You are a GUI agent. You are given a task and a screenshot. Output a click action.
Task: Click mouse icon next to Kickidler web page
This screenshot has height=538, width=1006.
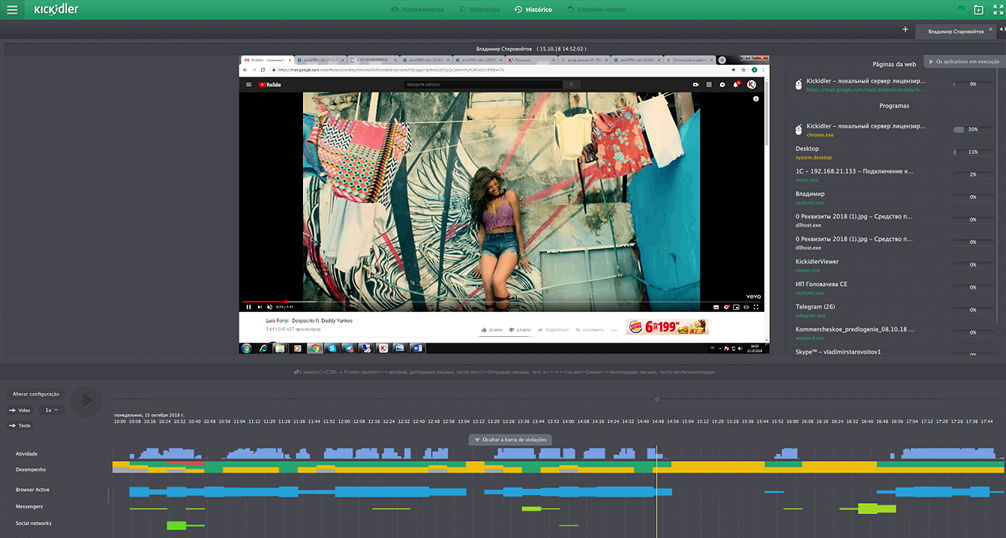click(x=799, y=84)
